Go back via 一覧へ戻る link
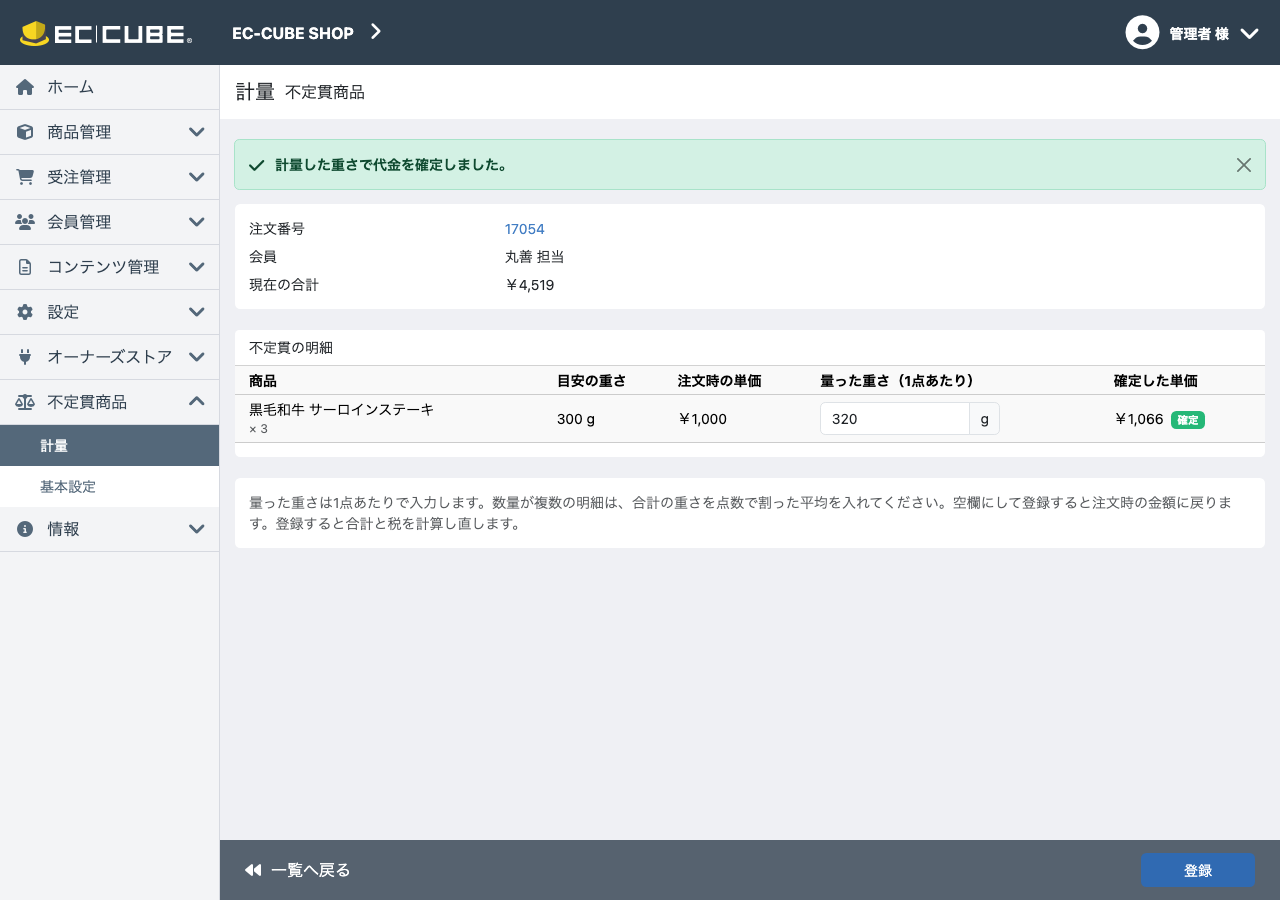Viewport: 1280px width, 900px height. pyautogui.click(x=297, y=870)
